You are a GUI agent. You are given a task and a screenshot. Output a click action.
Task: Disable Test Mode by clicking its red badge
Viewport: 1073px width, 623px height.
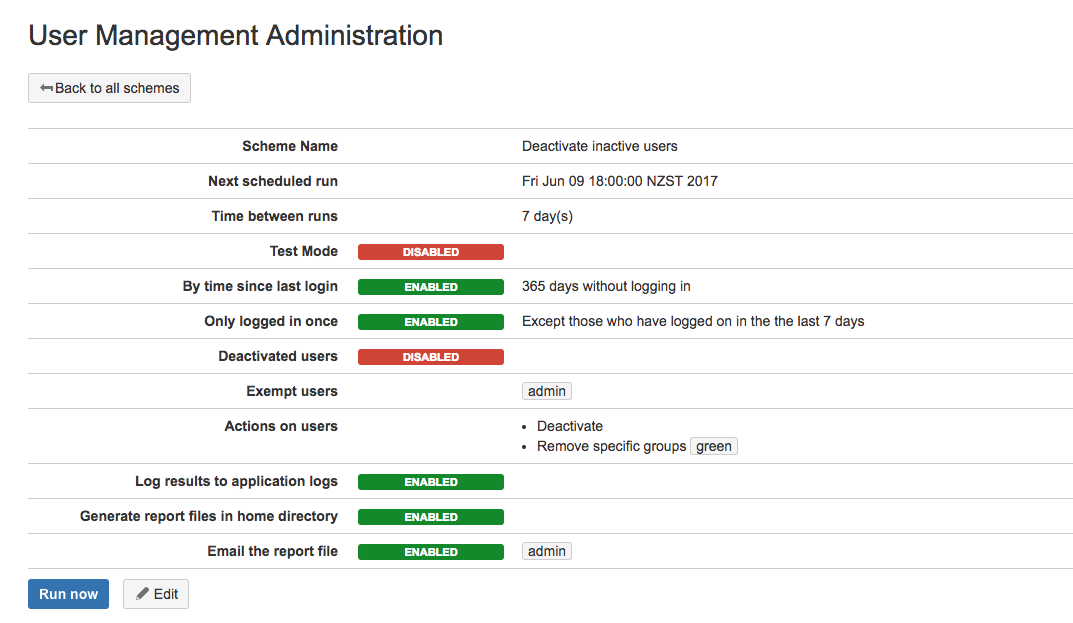[430, 251]
